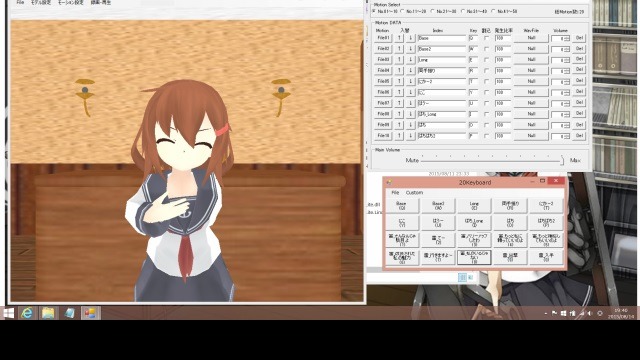This screenshot has width=640, height=360.
Task: Open the Windows Start button
Action: [8, 313]
